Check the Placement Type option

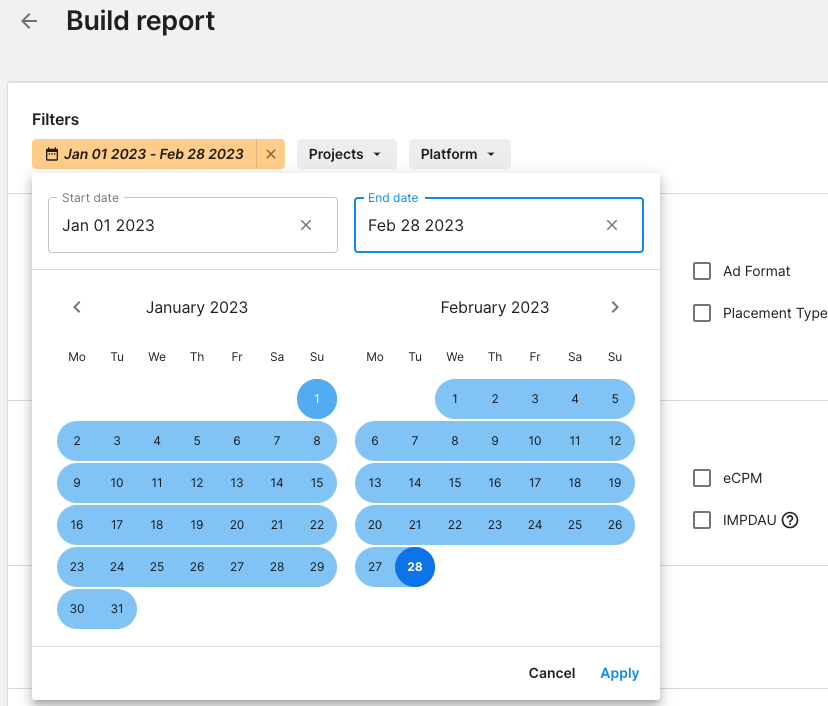click(x=702, y=313)
